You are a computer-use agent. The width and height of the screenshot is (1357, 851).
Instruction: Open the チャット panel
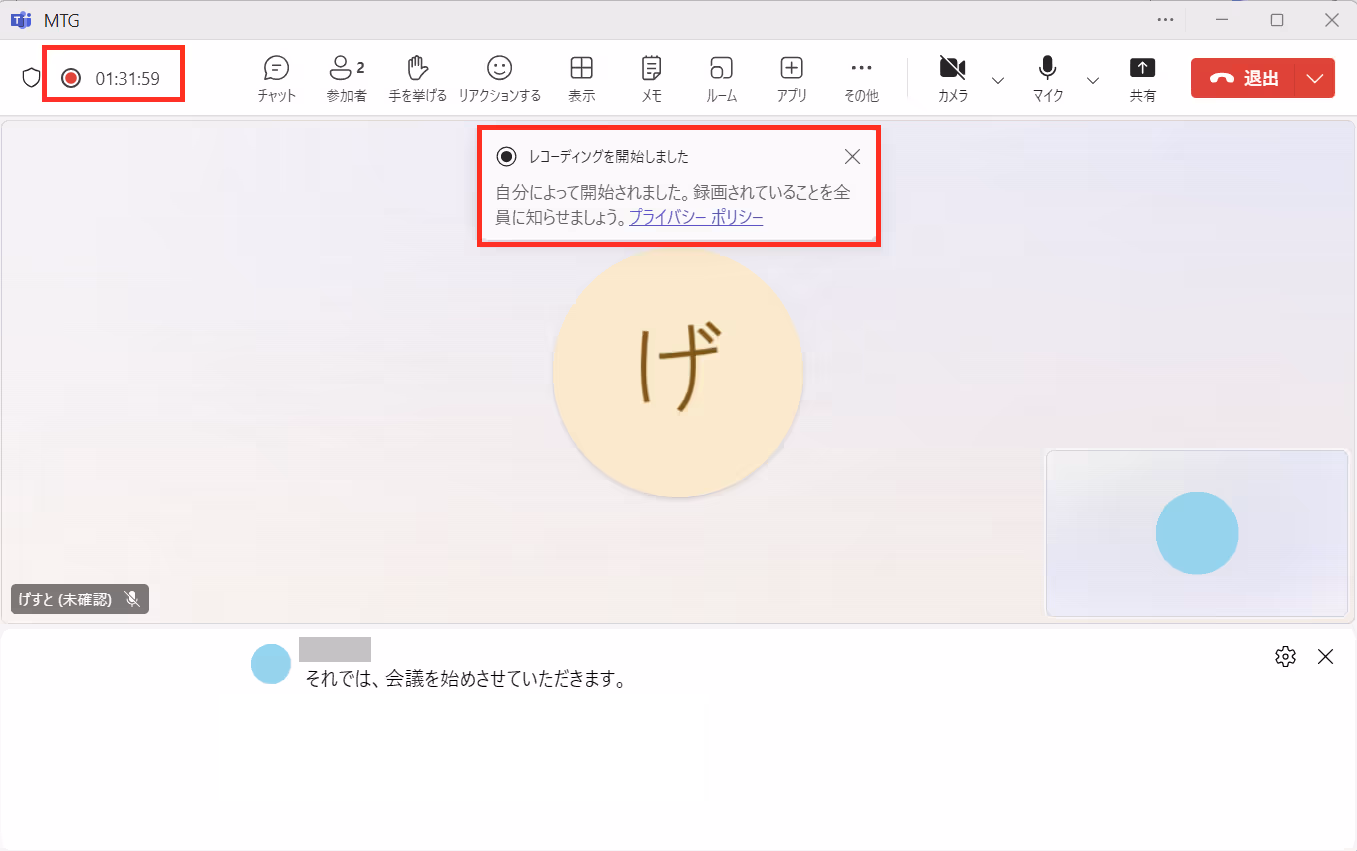[276, 79]
